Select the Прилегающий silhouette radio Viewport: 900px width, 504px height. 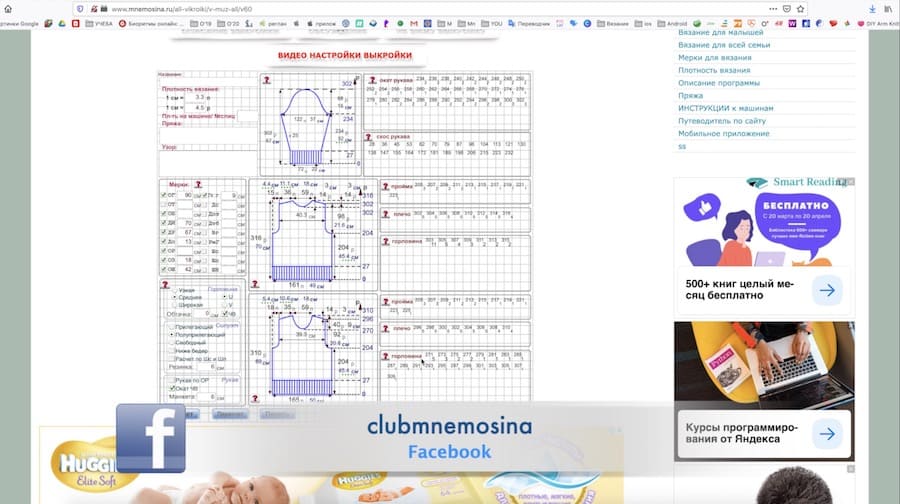[x=171, y=327]
